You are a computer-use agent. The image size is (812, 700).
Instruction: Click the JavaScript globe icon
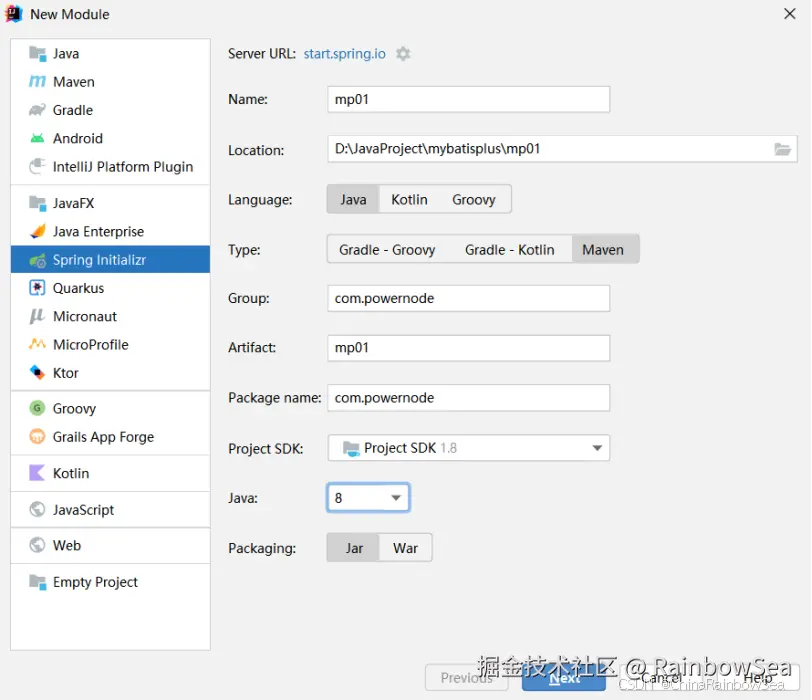click(x=37, y=509)
